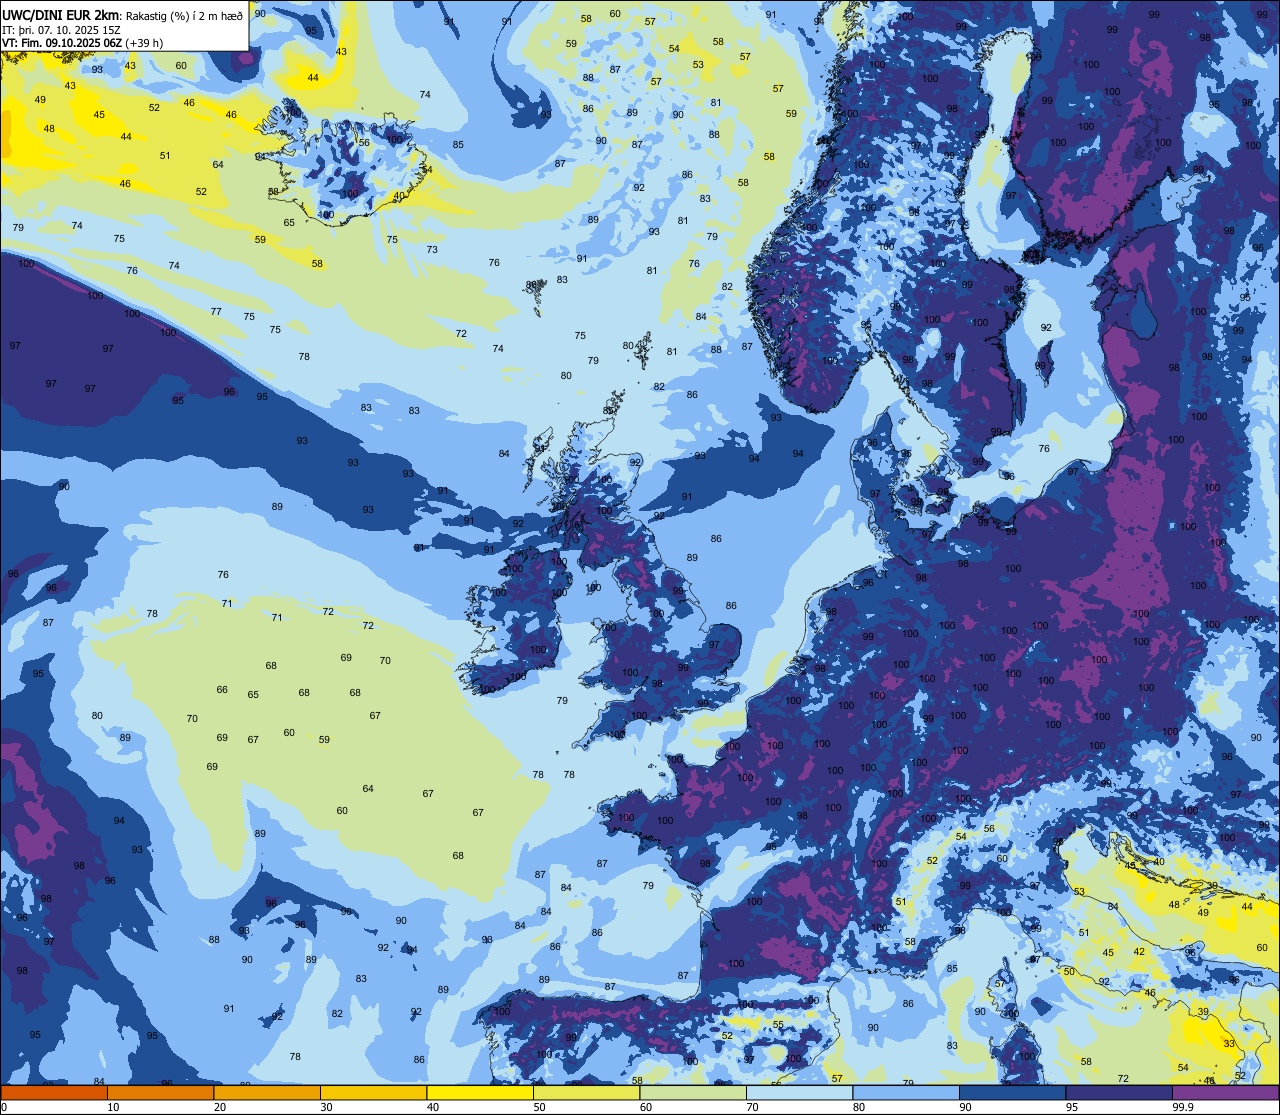Click the "10" label under the color scale
Screen dimensions: 1280x1115
click(113, 1107)
